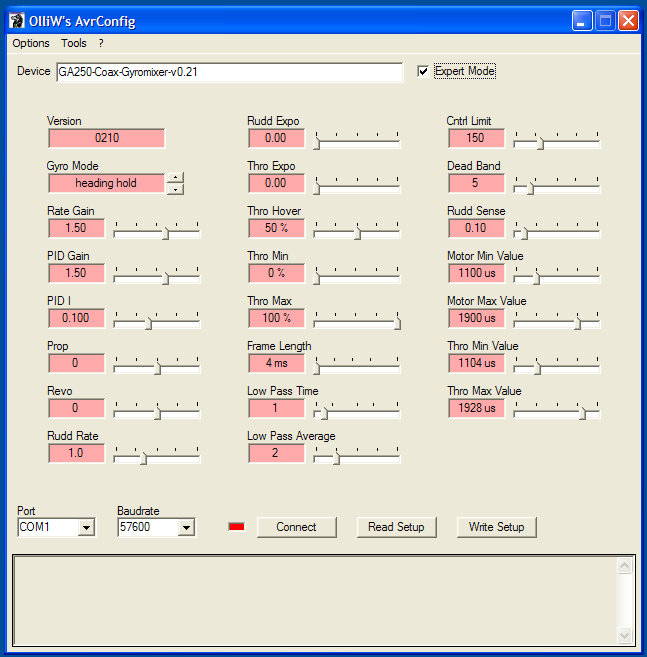Click the Rate Gain slider
Screen dimensions: 647x657
tap(157, 232)
